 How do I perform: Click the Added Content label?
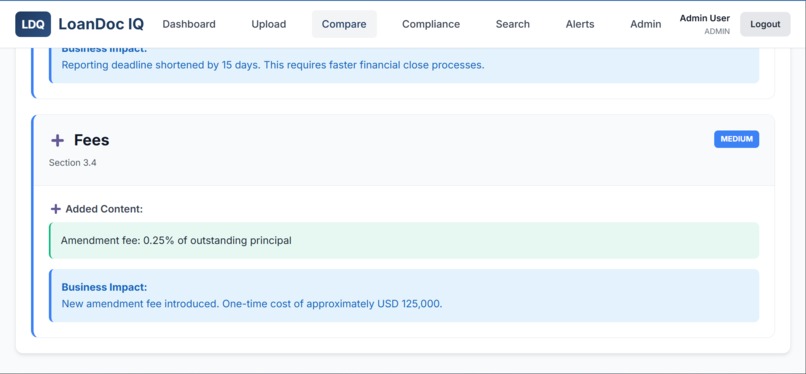[104, 209]
